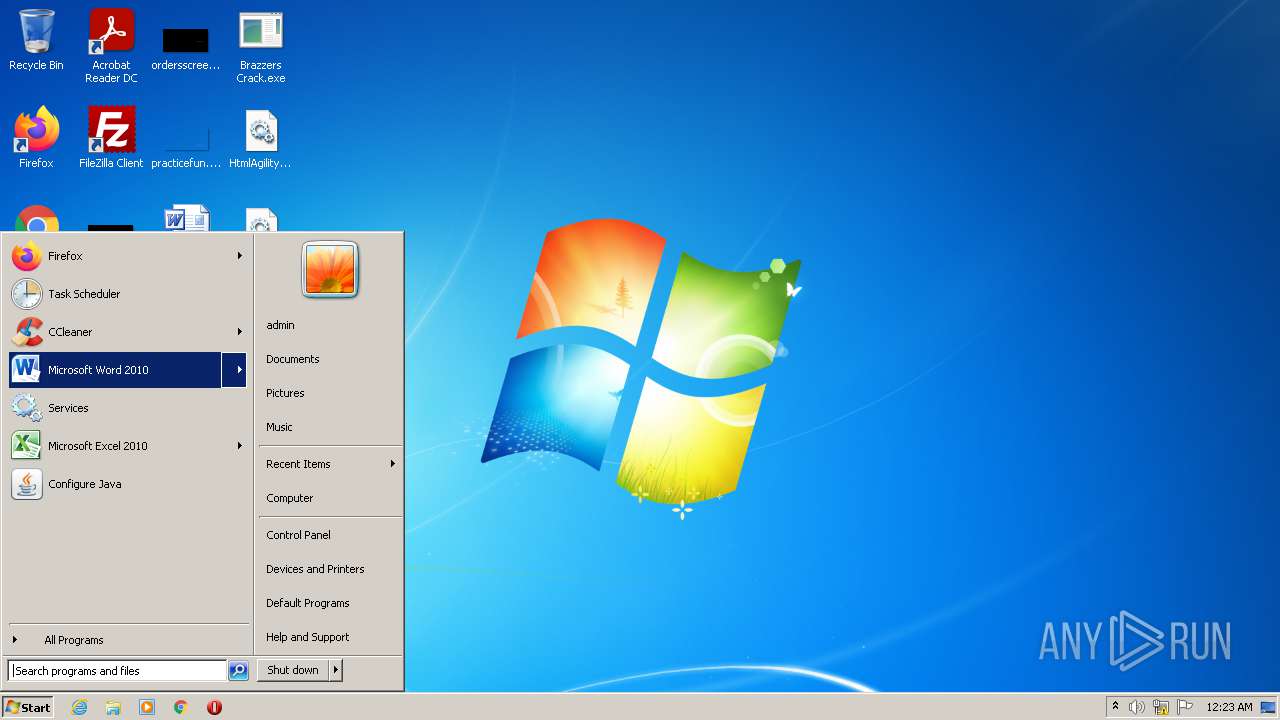Open Internet Explorer from taskbar

(x=79, y=707)
